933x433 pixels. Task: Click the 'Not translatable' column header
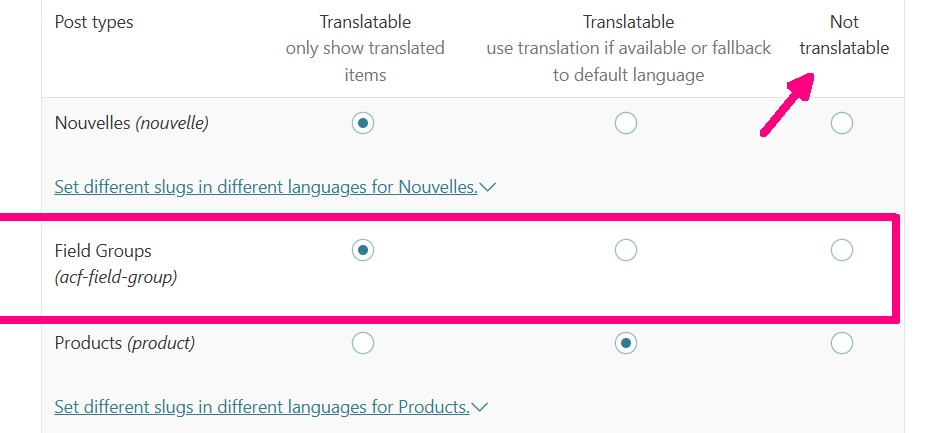(x=844, y=35)
